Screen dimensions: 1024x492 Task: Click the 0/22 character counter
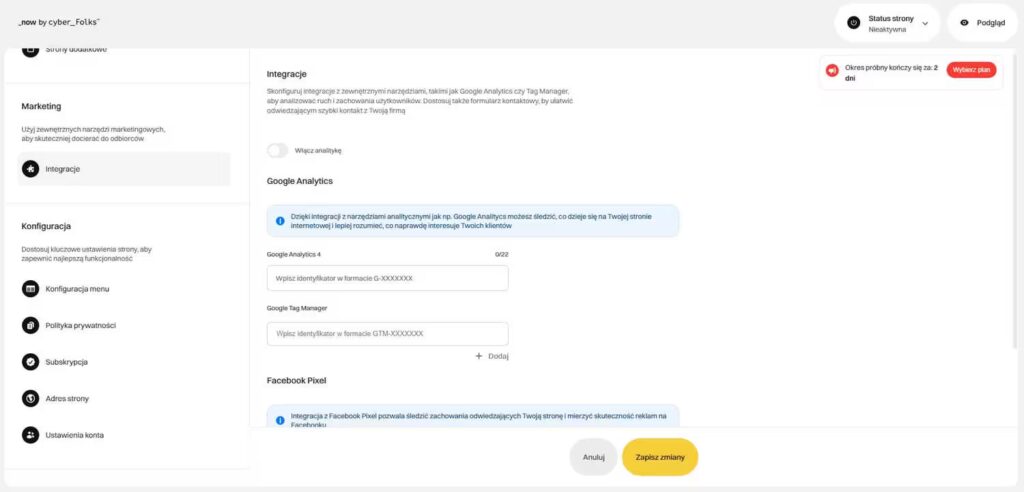point(502,254)
